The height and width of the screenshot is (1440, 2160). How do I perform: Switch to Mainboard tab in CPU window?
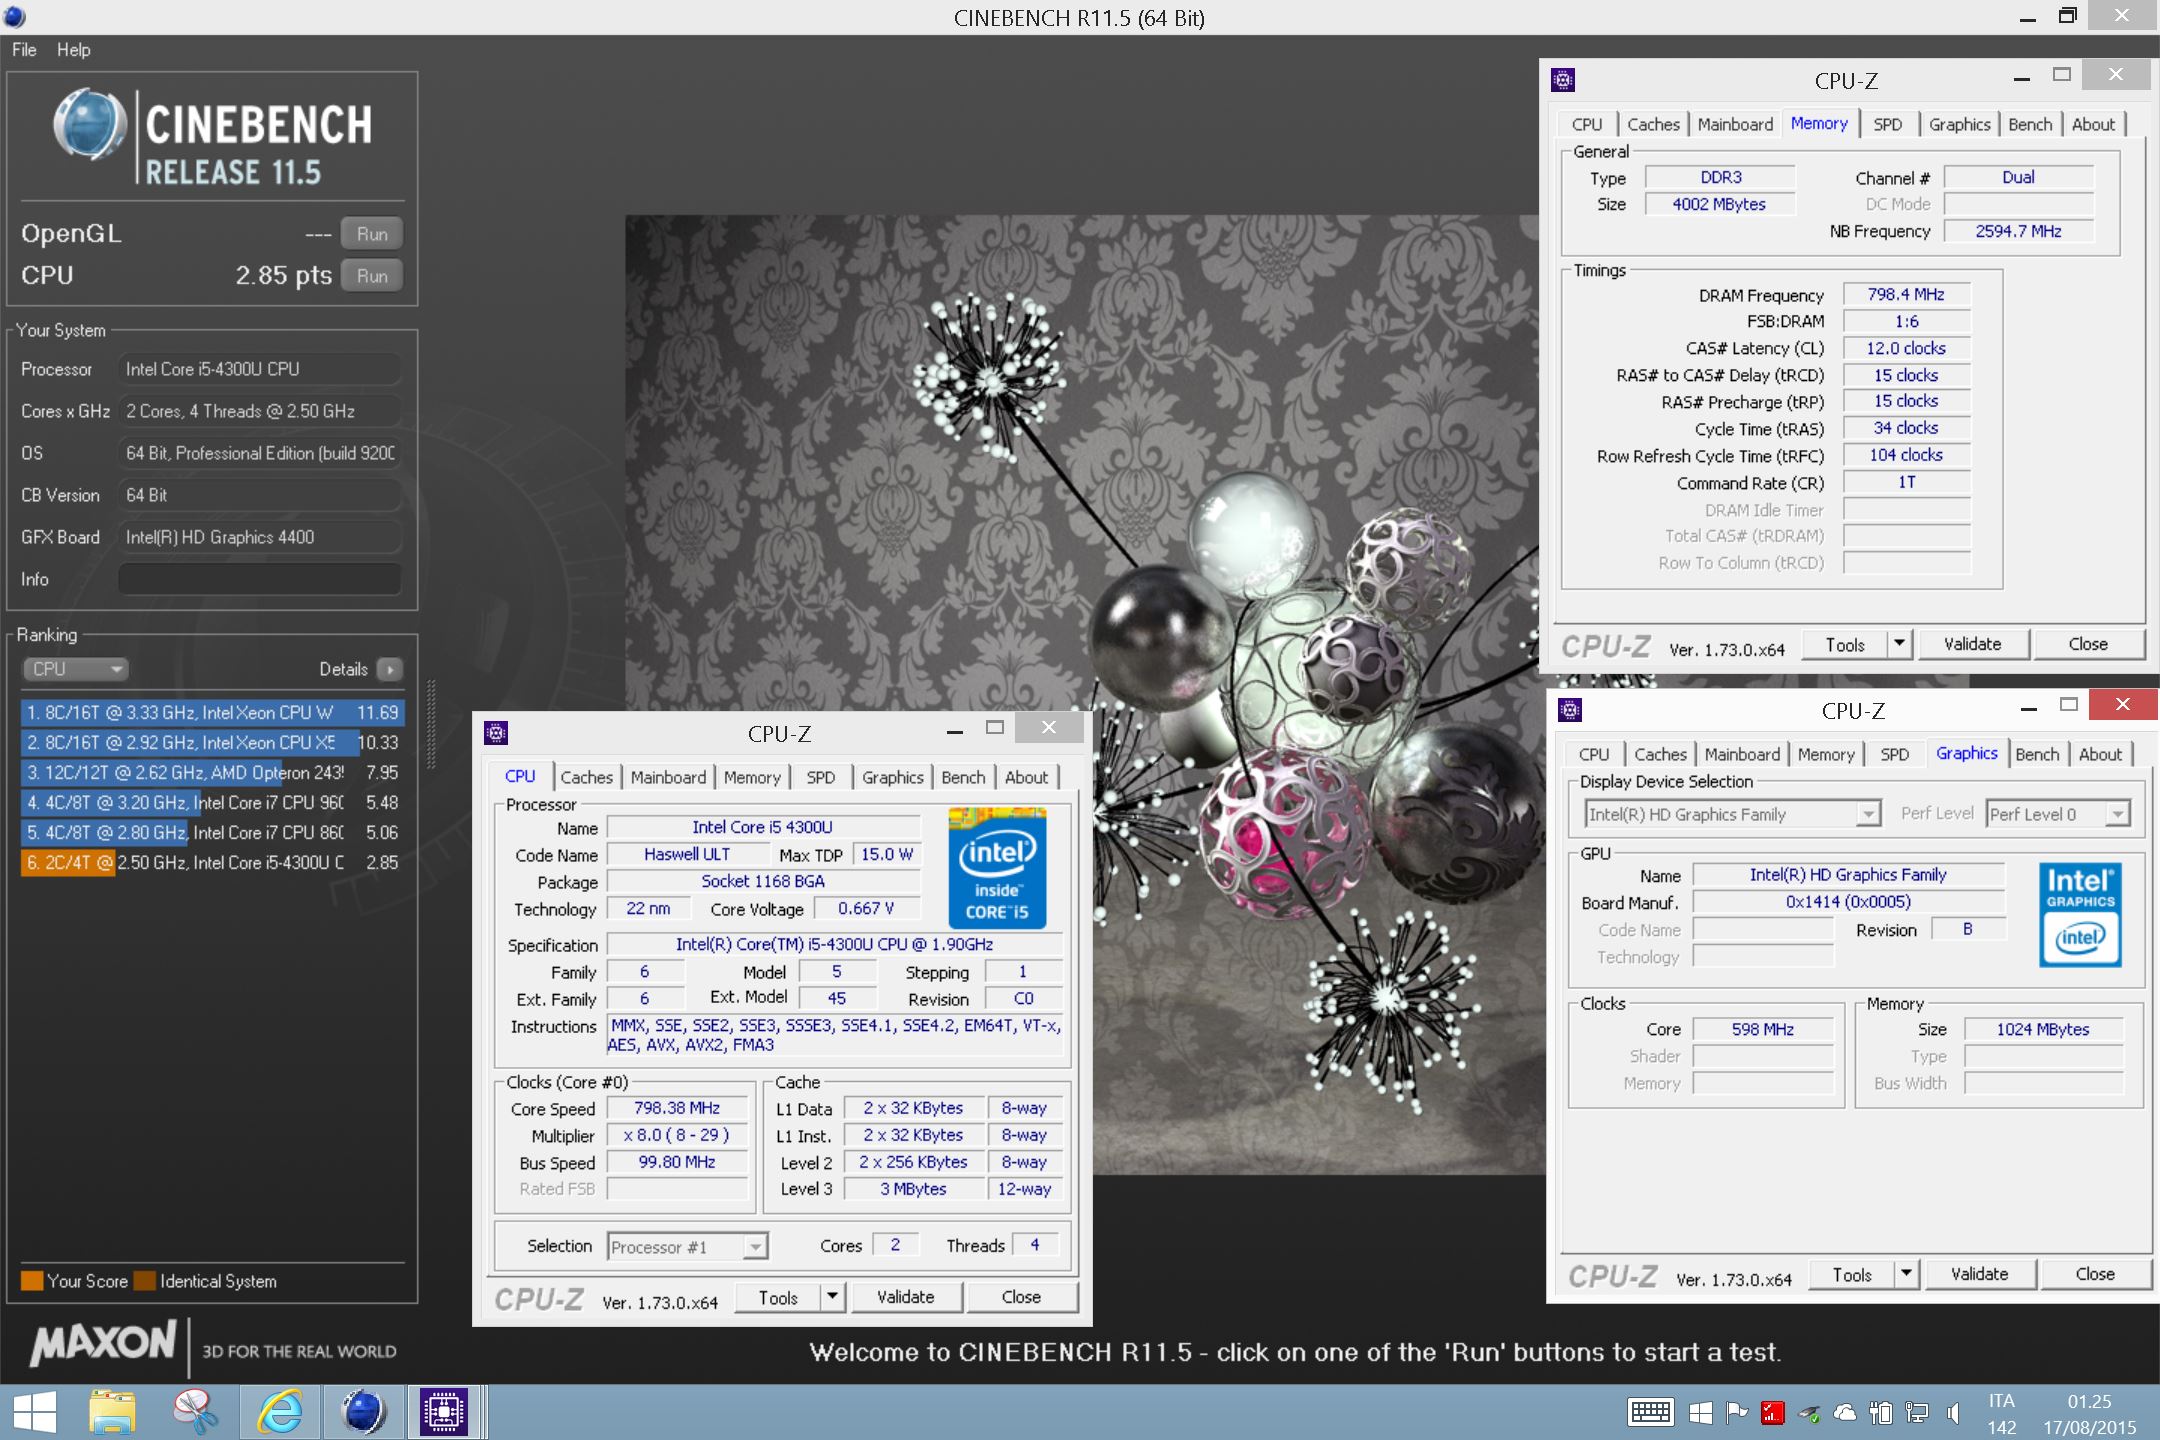coord(668,777)
